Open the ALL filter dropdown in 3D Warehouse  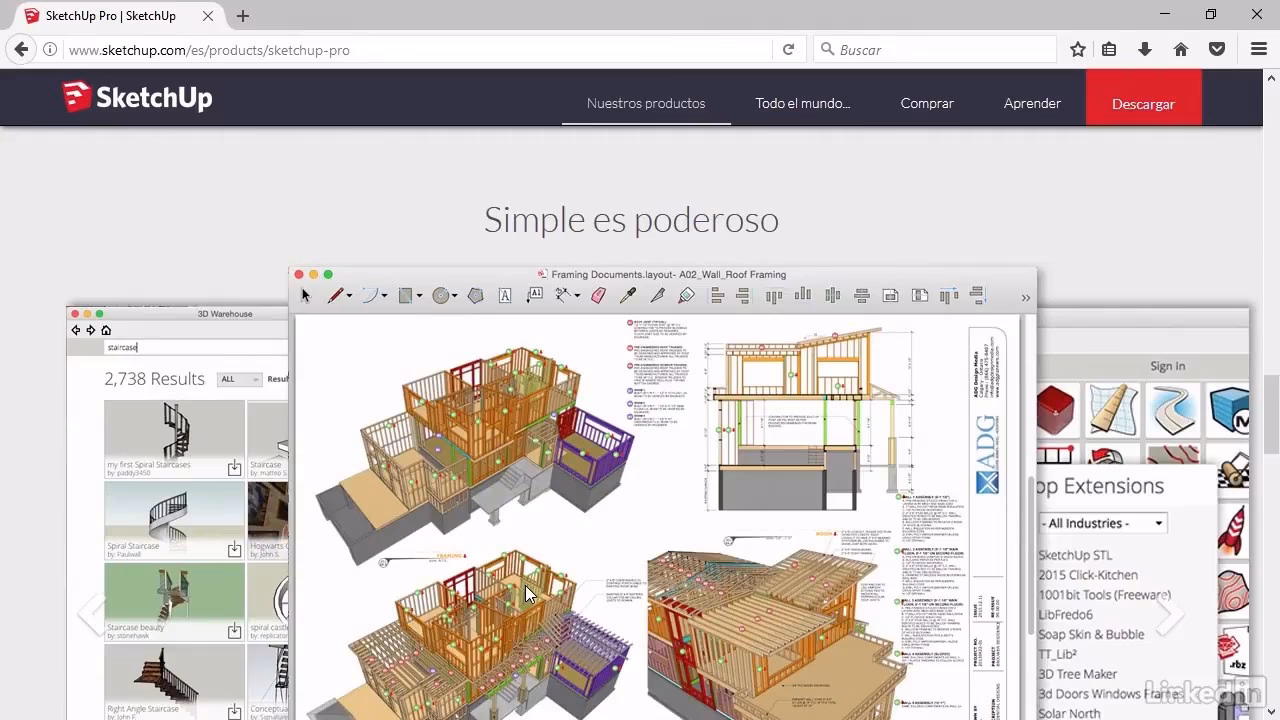click(238, 379)
